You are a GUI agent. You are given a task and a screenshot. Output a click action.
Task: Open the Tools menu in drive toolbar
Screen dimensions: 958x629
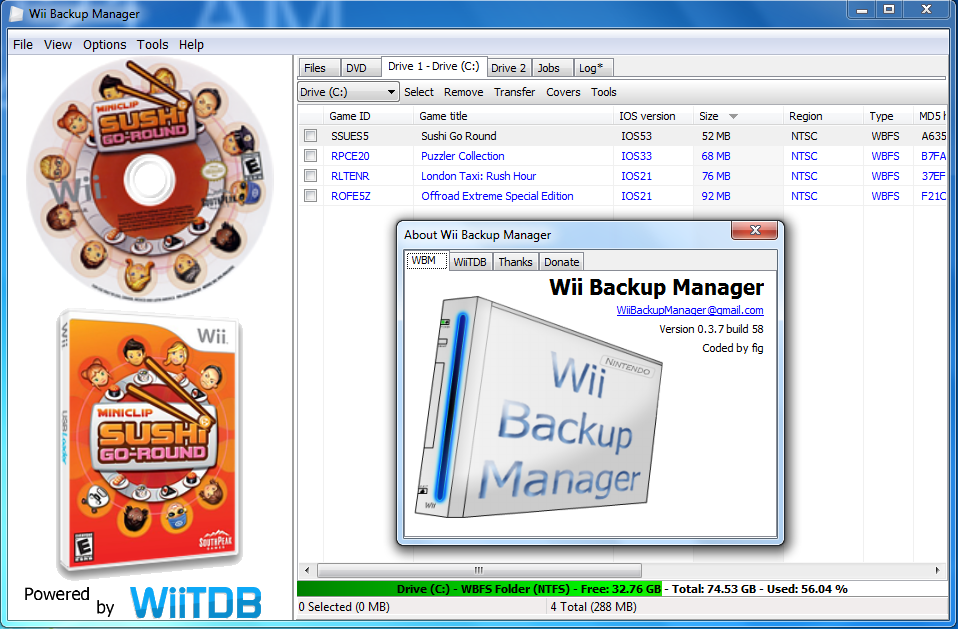tap(604, 92)
